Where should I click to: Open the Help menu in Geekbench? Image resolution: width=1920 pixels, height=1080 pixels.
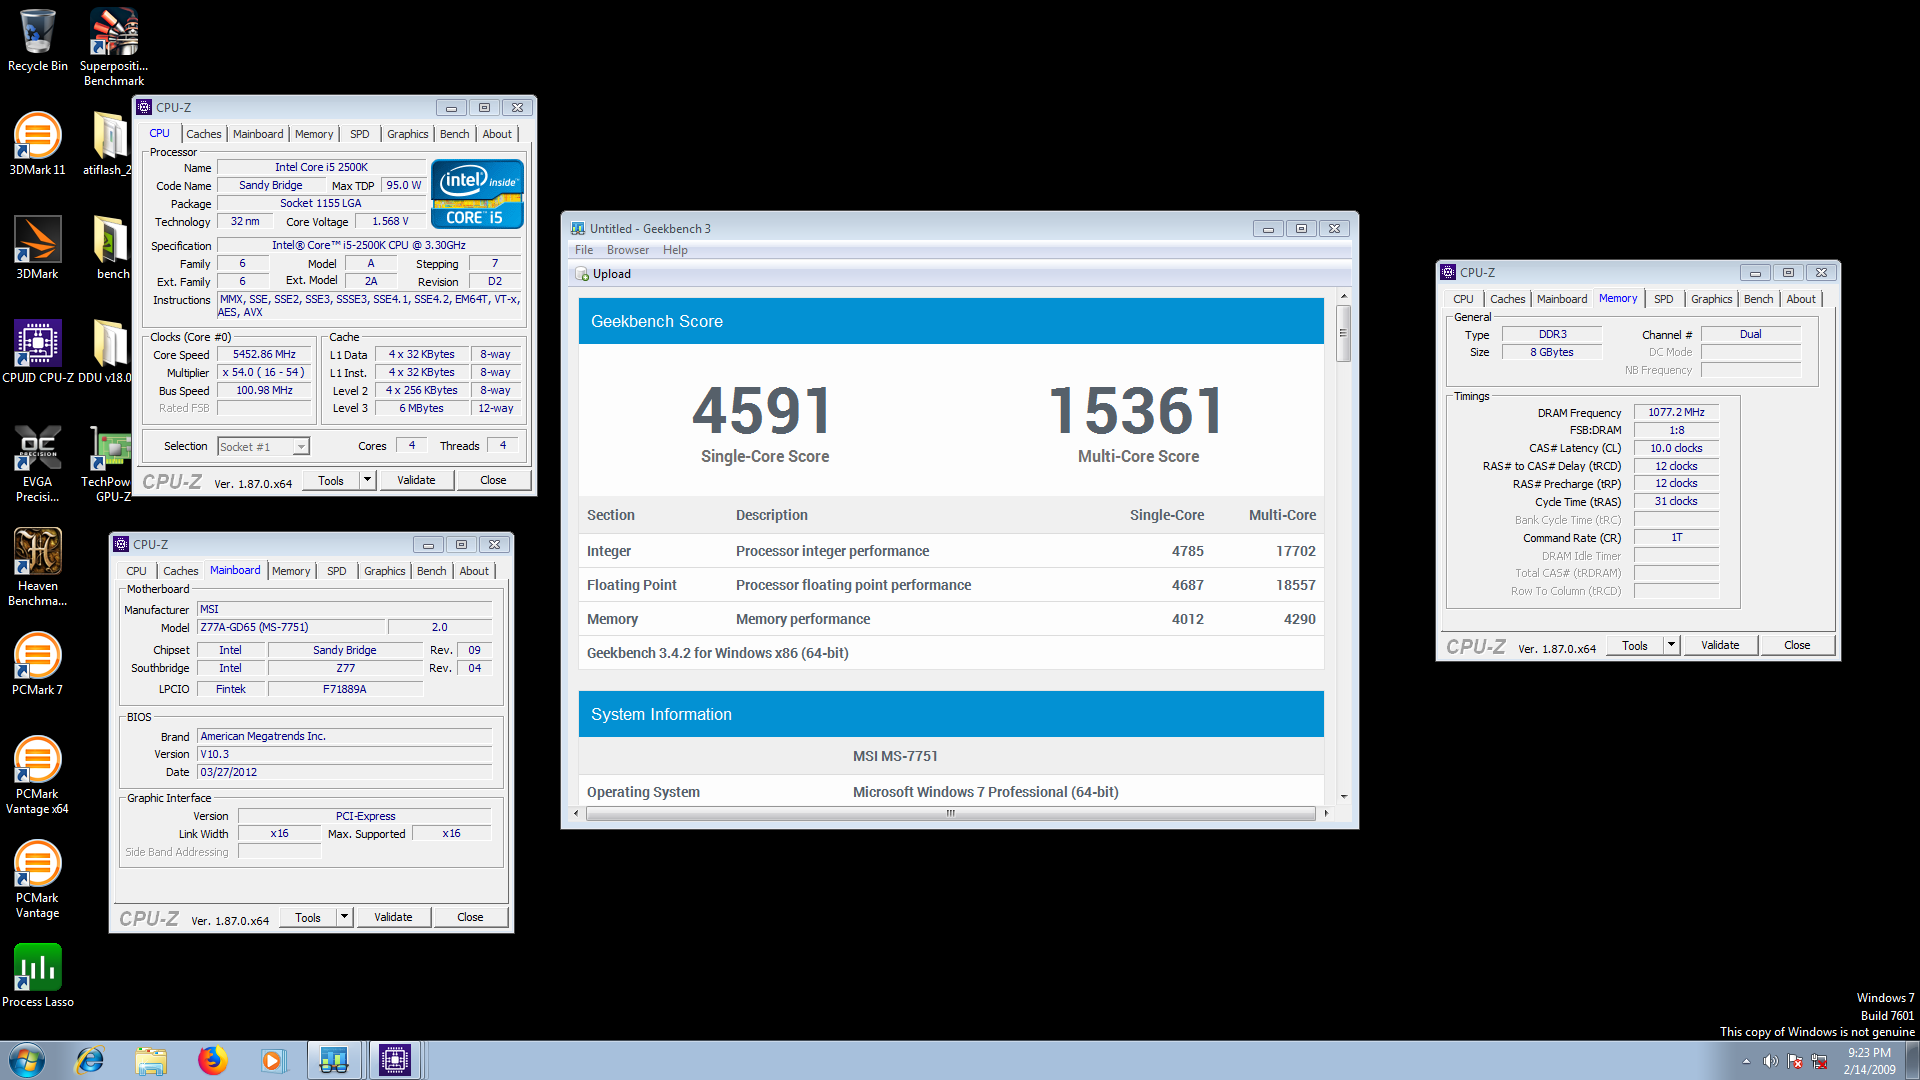tap(675, 250)
